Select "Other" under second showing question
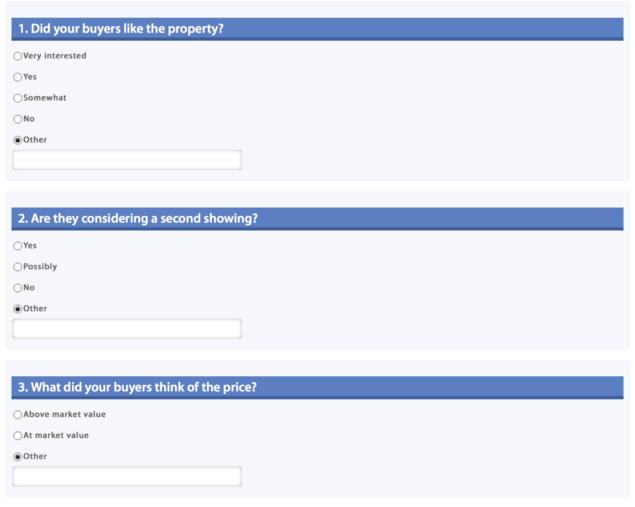Viewport: 635px width, 507px height. click(x=17, y=309)
